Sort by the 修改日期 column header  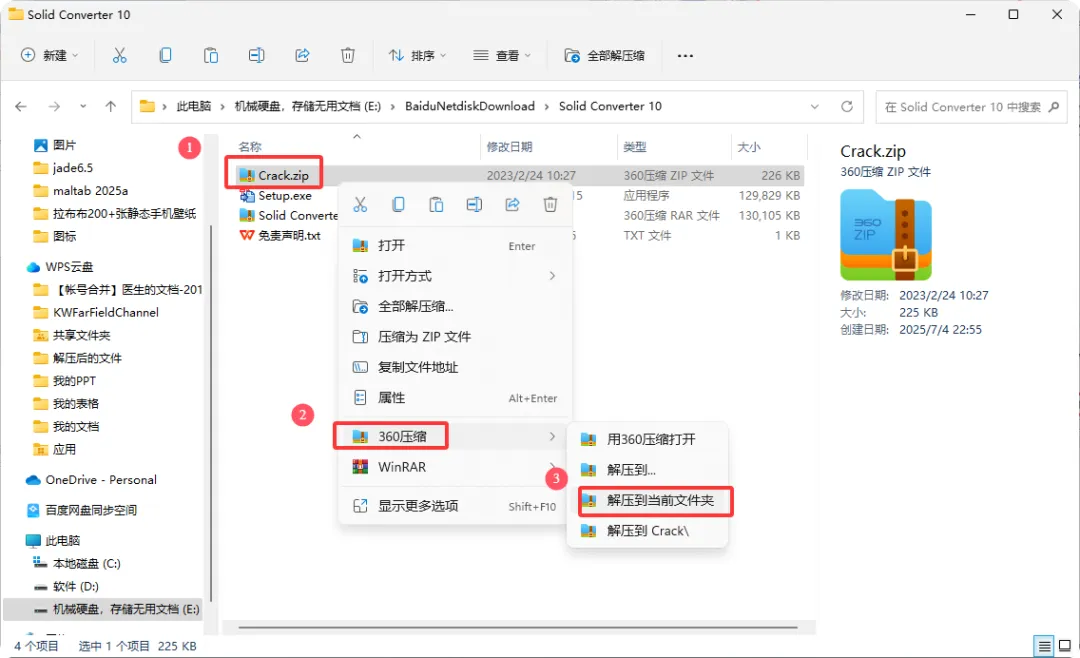point(509,147)
